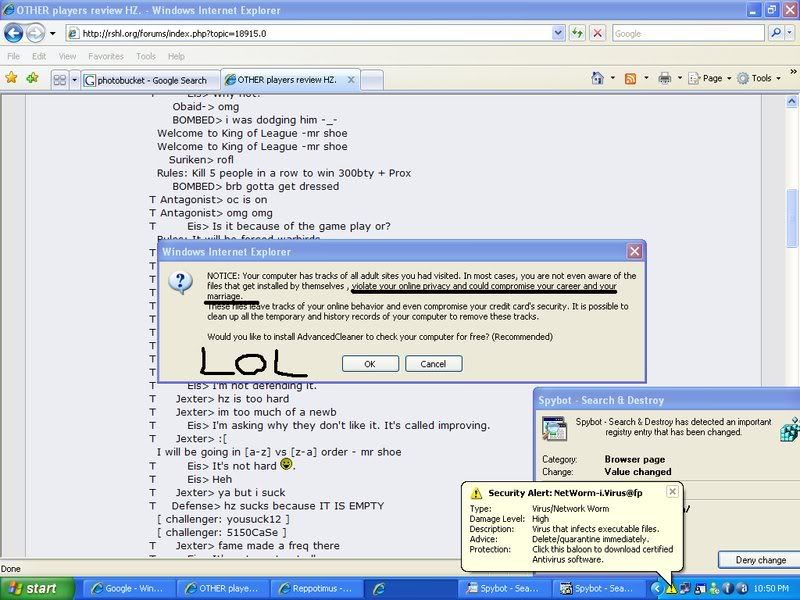Click the browser Forward arrow

point(35,34)
